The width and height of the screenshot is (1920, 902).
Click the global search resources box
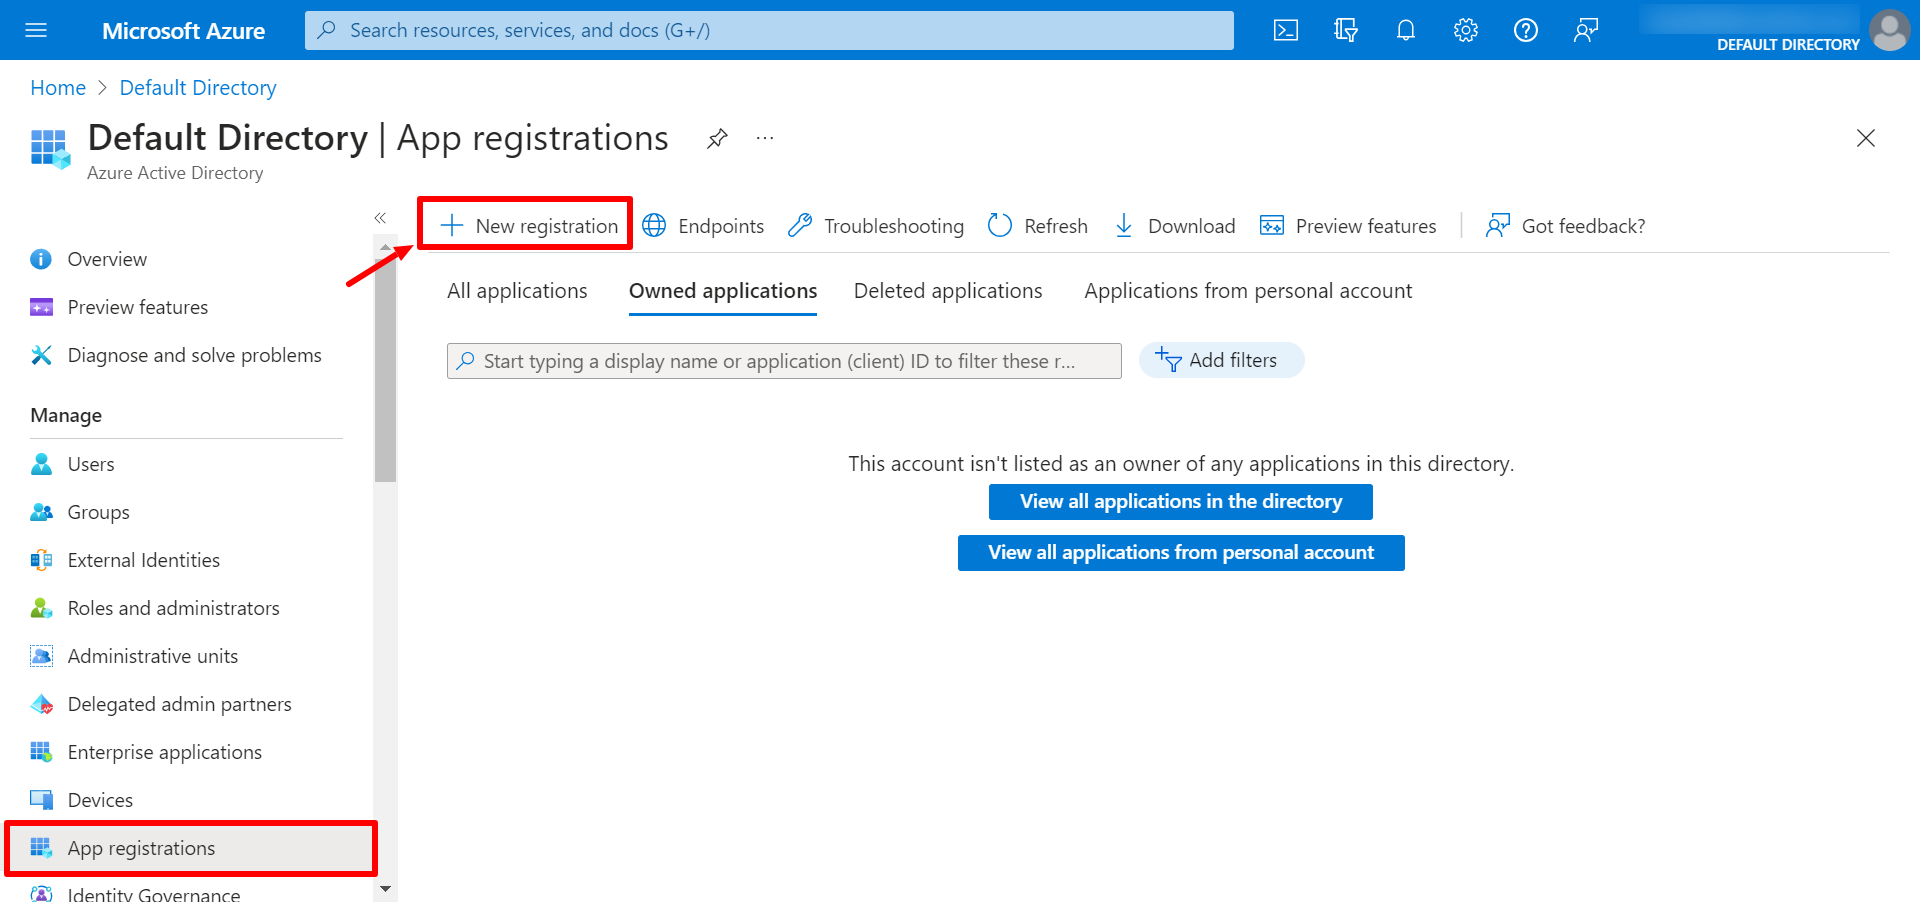(769, 30)
